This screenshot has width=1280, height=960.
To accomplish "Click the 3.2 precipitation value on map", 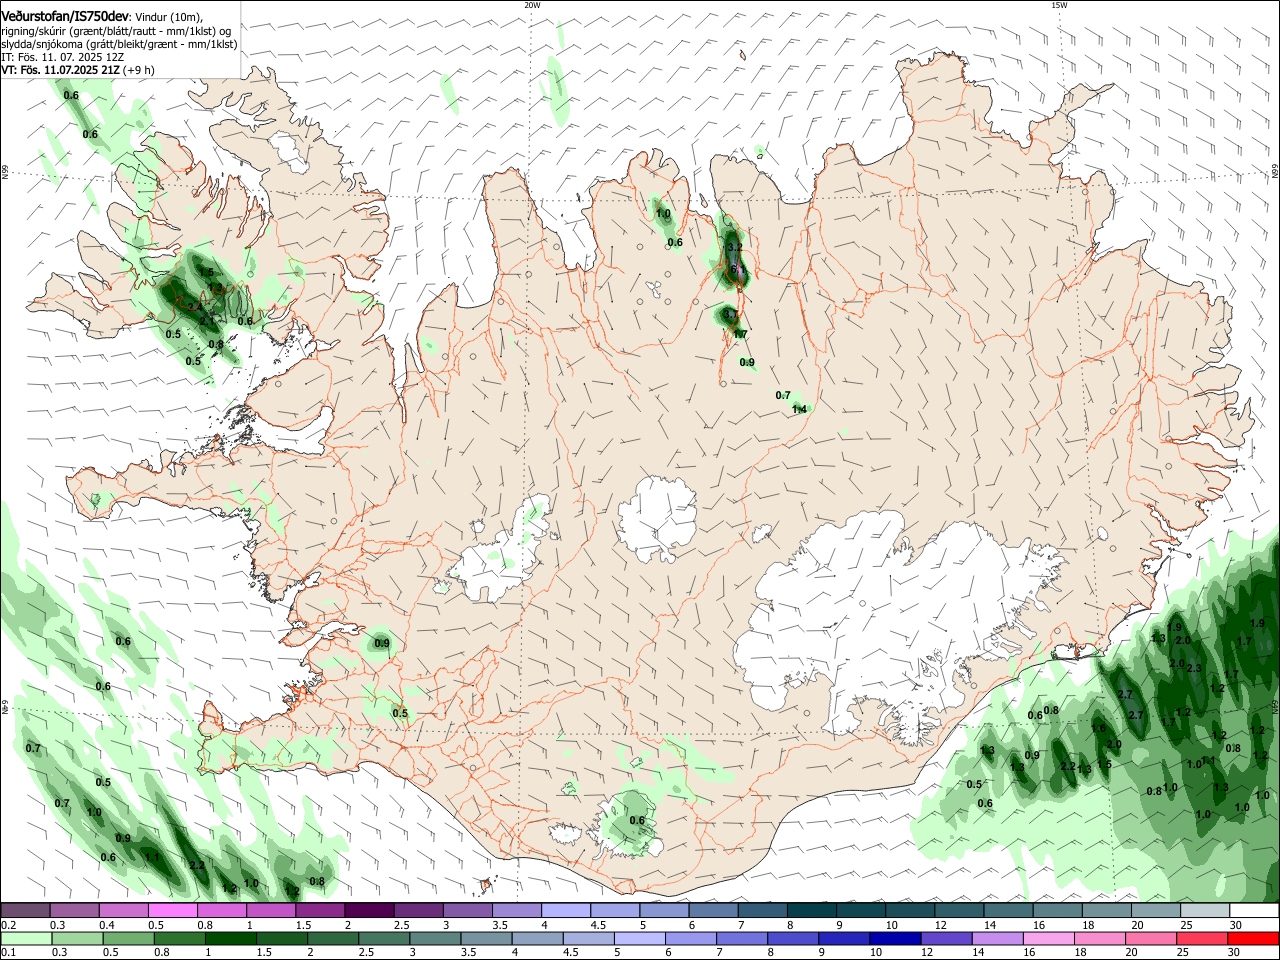I will 733,246.
